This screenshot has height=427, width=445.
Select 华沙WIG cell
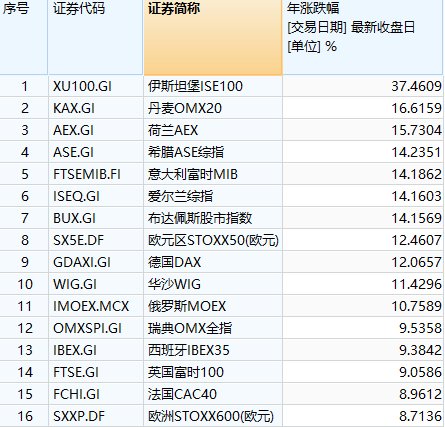(213, 284)
